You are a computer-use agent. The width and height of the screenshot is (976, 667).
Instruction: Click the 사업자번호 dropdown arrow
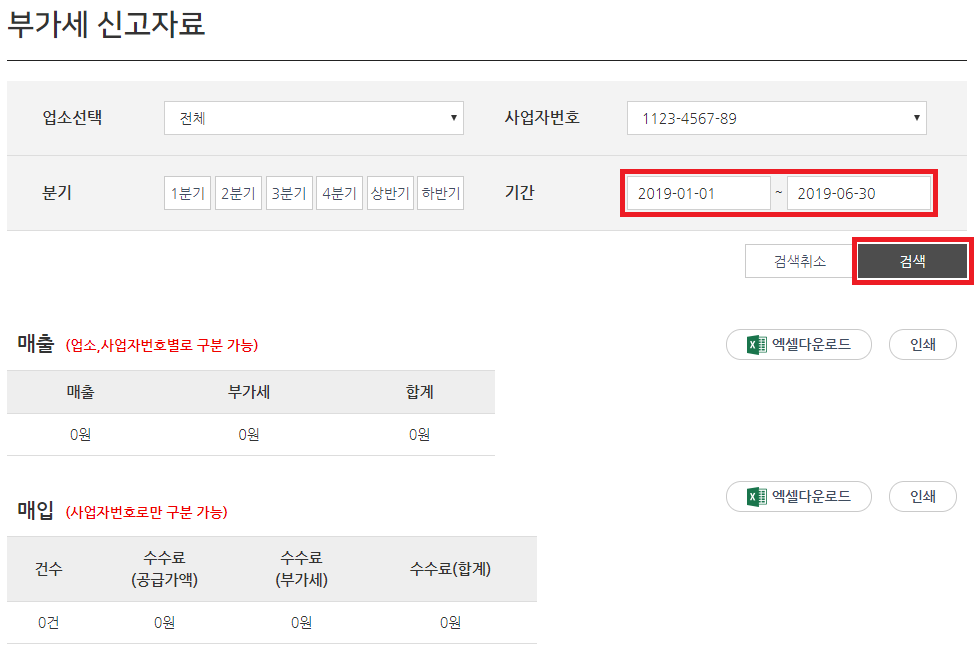pyautogui.click(x=916, y=118)
